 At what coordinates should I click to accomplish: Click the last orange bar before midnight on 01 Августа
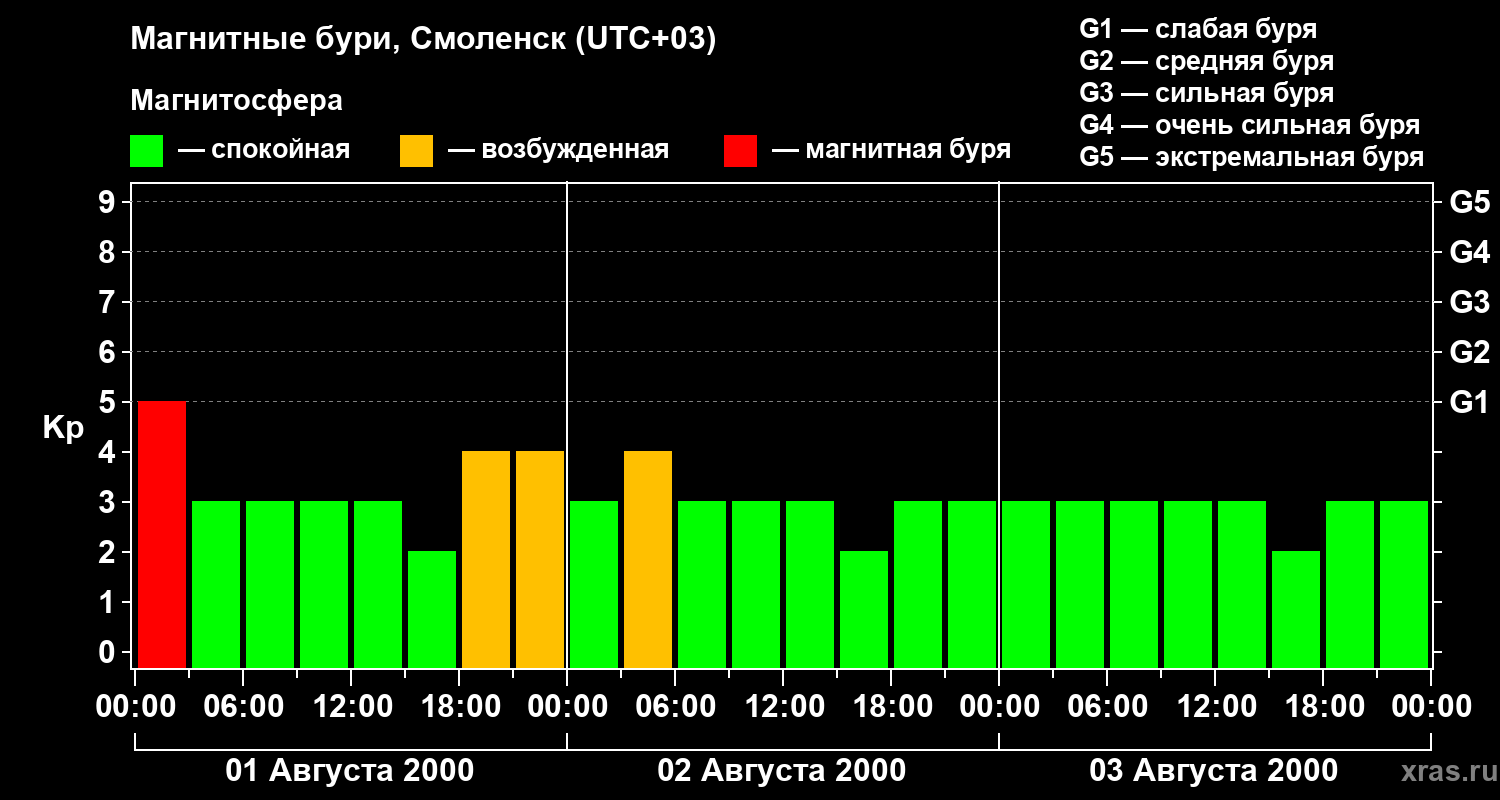click(540, 559)
